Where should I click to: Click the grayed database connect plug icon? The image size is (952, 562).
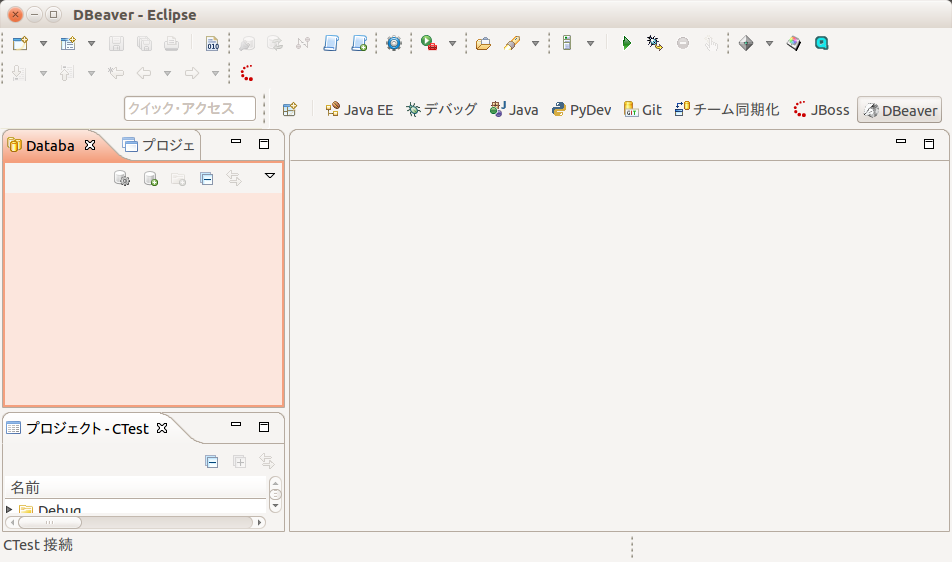click(x=246, y=43)
